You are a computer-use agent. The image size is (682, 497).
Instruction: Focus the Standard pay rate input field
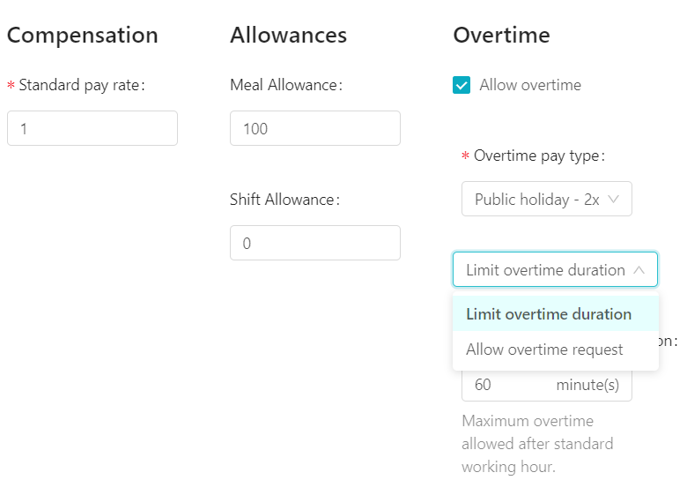coord(92,128)
